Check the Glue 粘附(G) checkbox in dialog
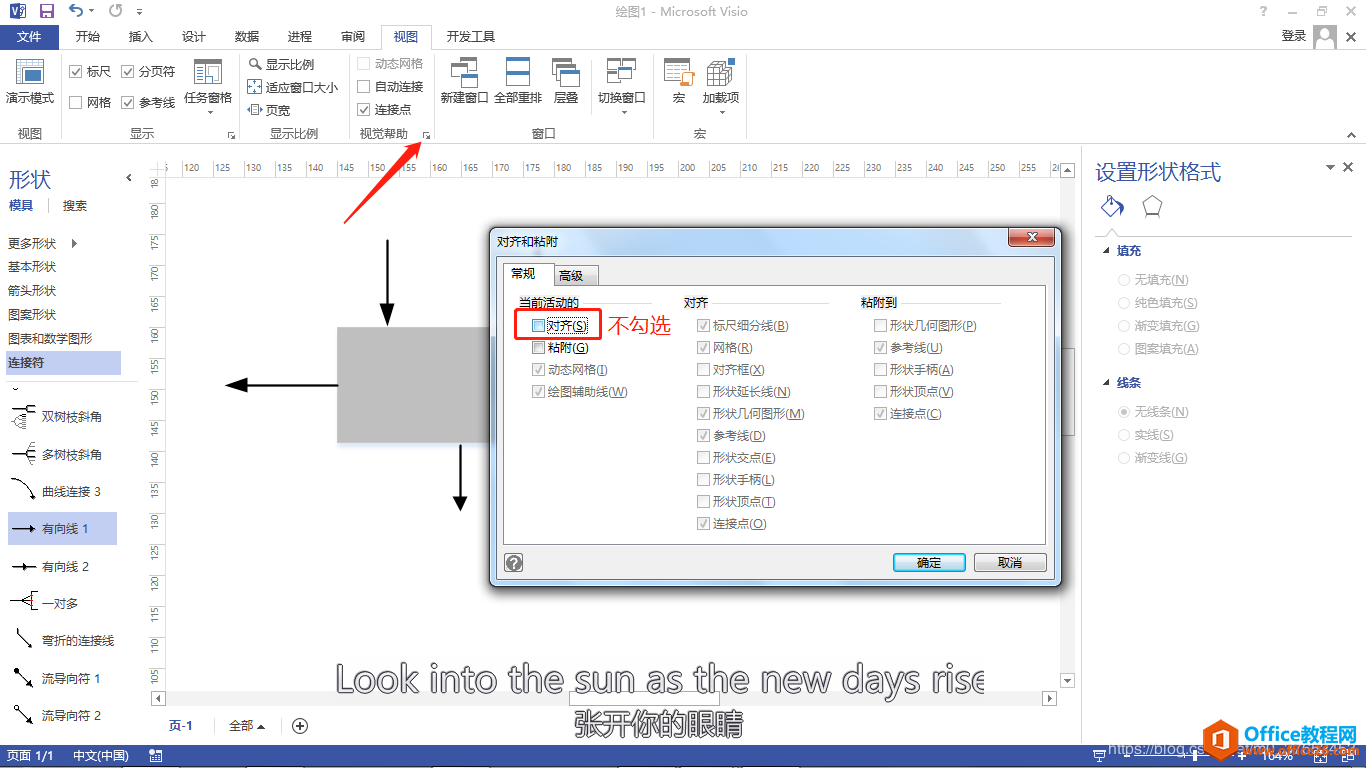 tap(539, 348)
